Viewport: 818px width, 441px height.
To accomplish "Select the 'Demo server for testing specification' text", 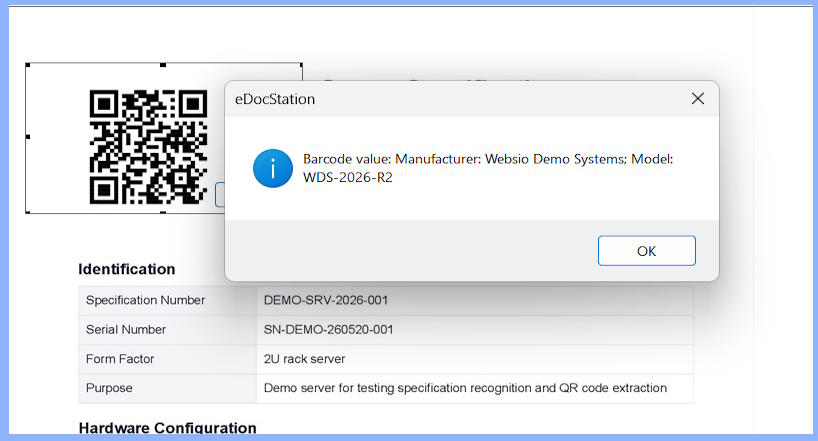I will coord(365,388).
